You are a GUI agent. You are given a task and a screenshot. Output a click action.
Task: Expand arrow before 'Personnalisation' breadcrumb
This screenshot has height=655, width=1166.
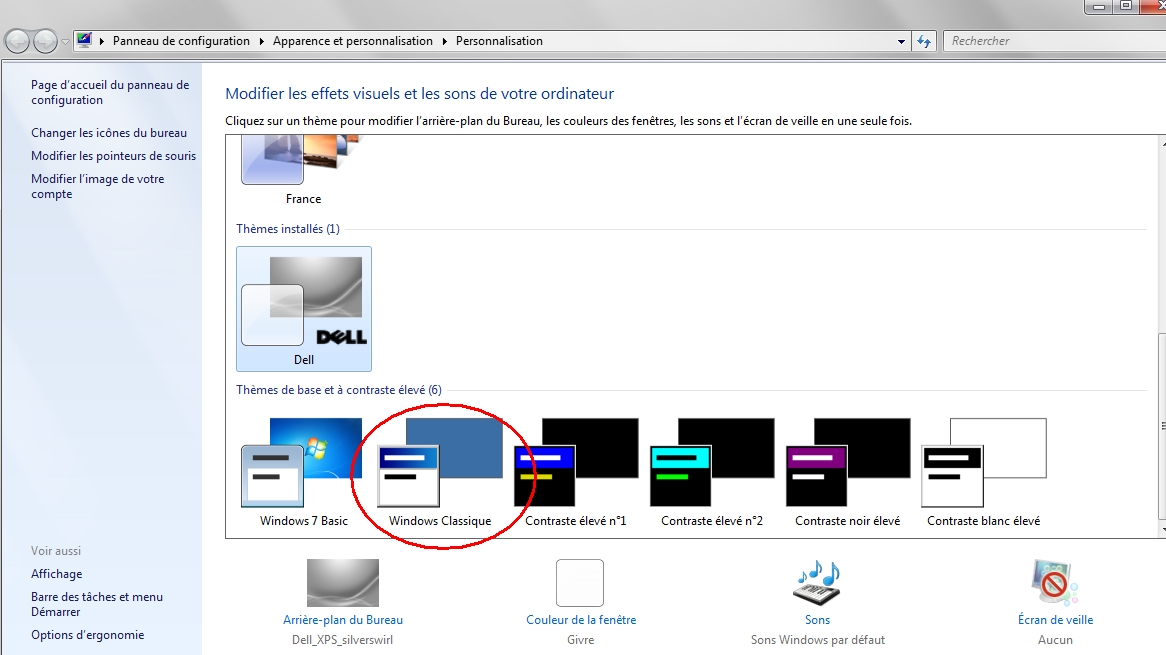[x=445, y=41]
